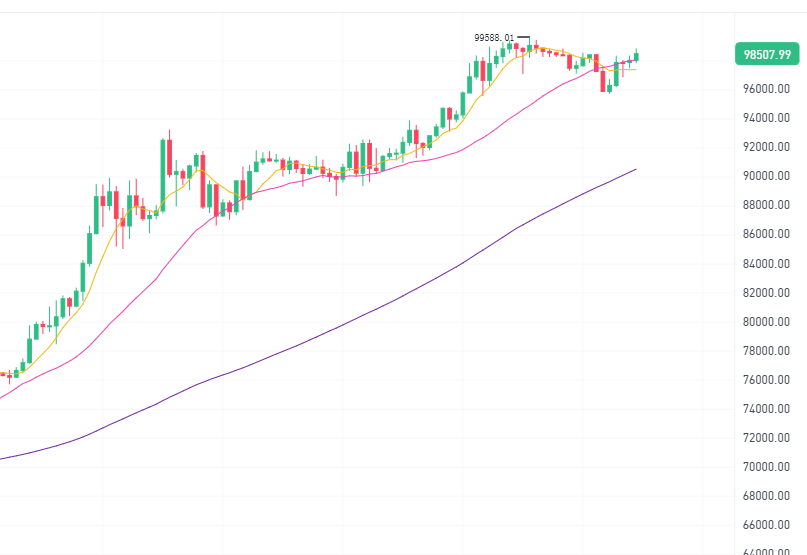
Task: Click the 88000.00 price axis label
Action: coord(766,205)
